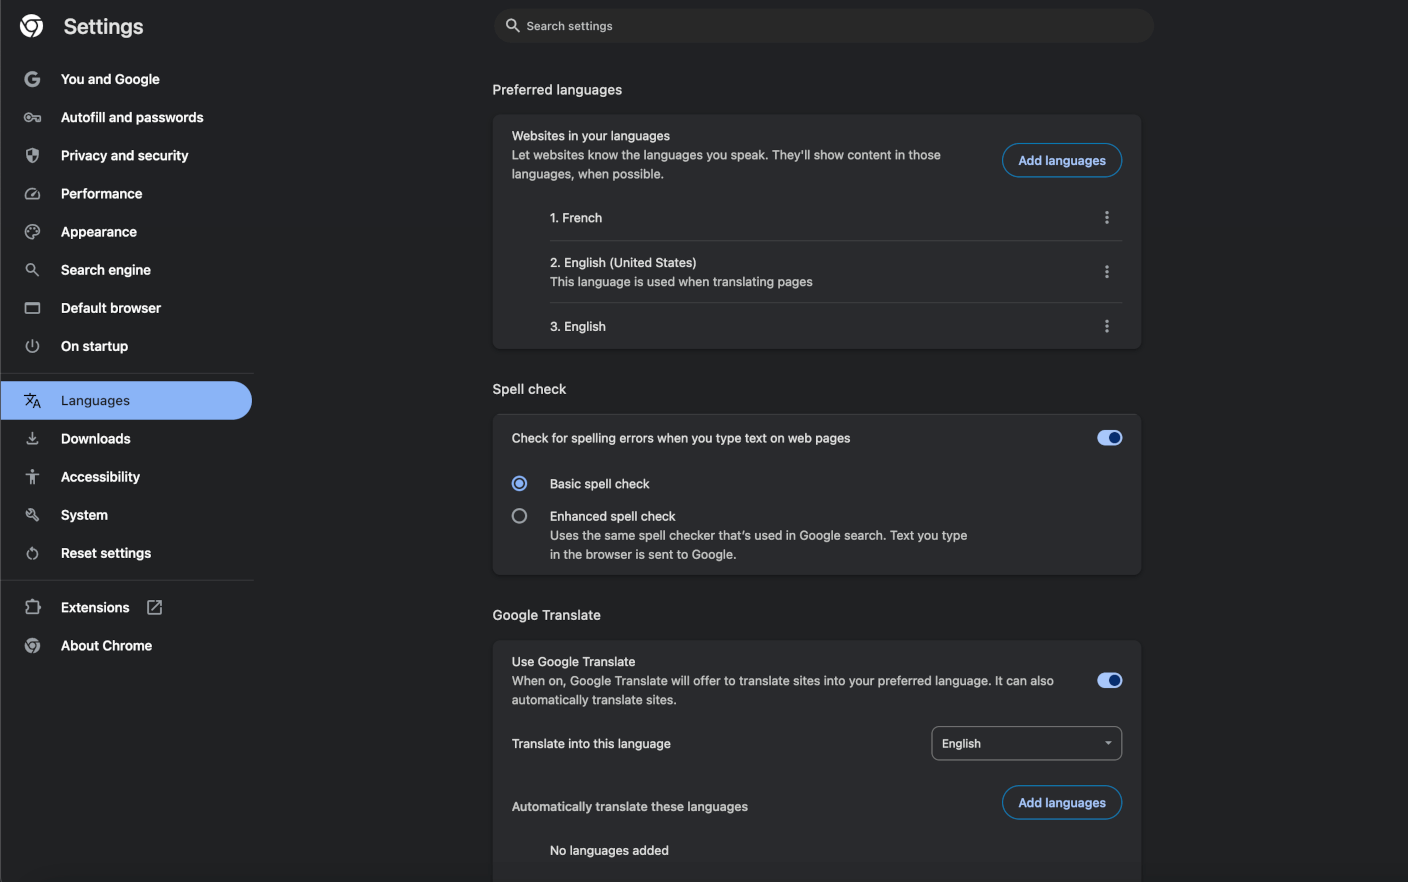
Task: Open three-dot menu for 3. English
Action: pos(1106,326)
